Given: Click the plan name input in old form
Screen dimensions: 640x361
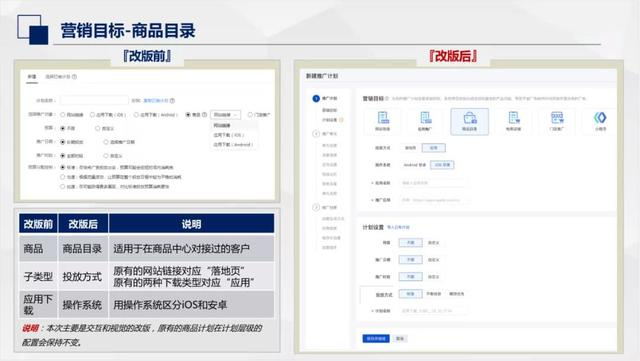Looking at the screenshot, I should 94,100.
